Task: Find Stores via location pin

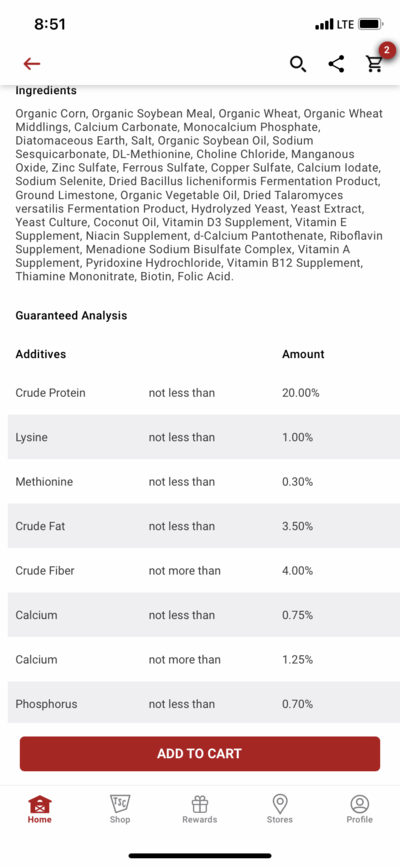Action: click(x=280, y=804)
